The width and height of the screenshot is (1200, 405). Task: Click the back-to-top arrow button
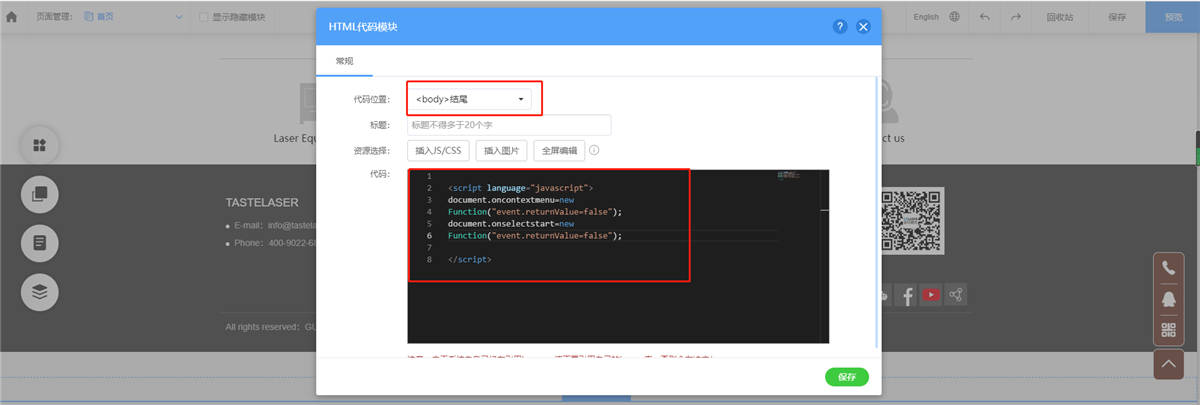[x=1168, y=363]
